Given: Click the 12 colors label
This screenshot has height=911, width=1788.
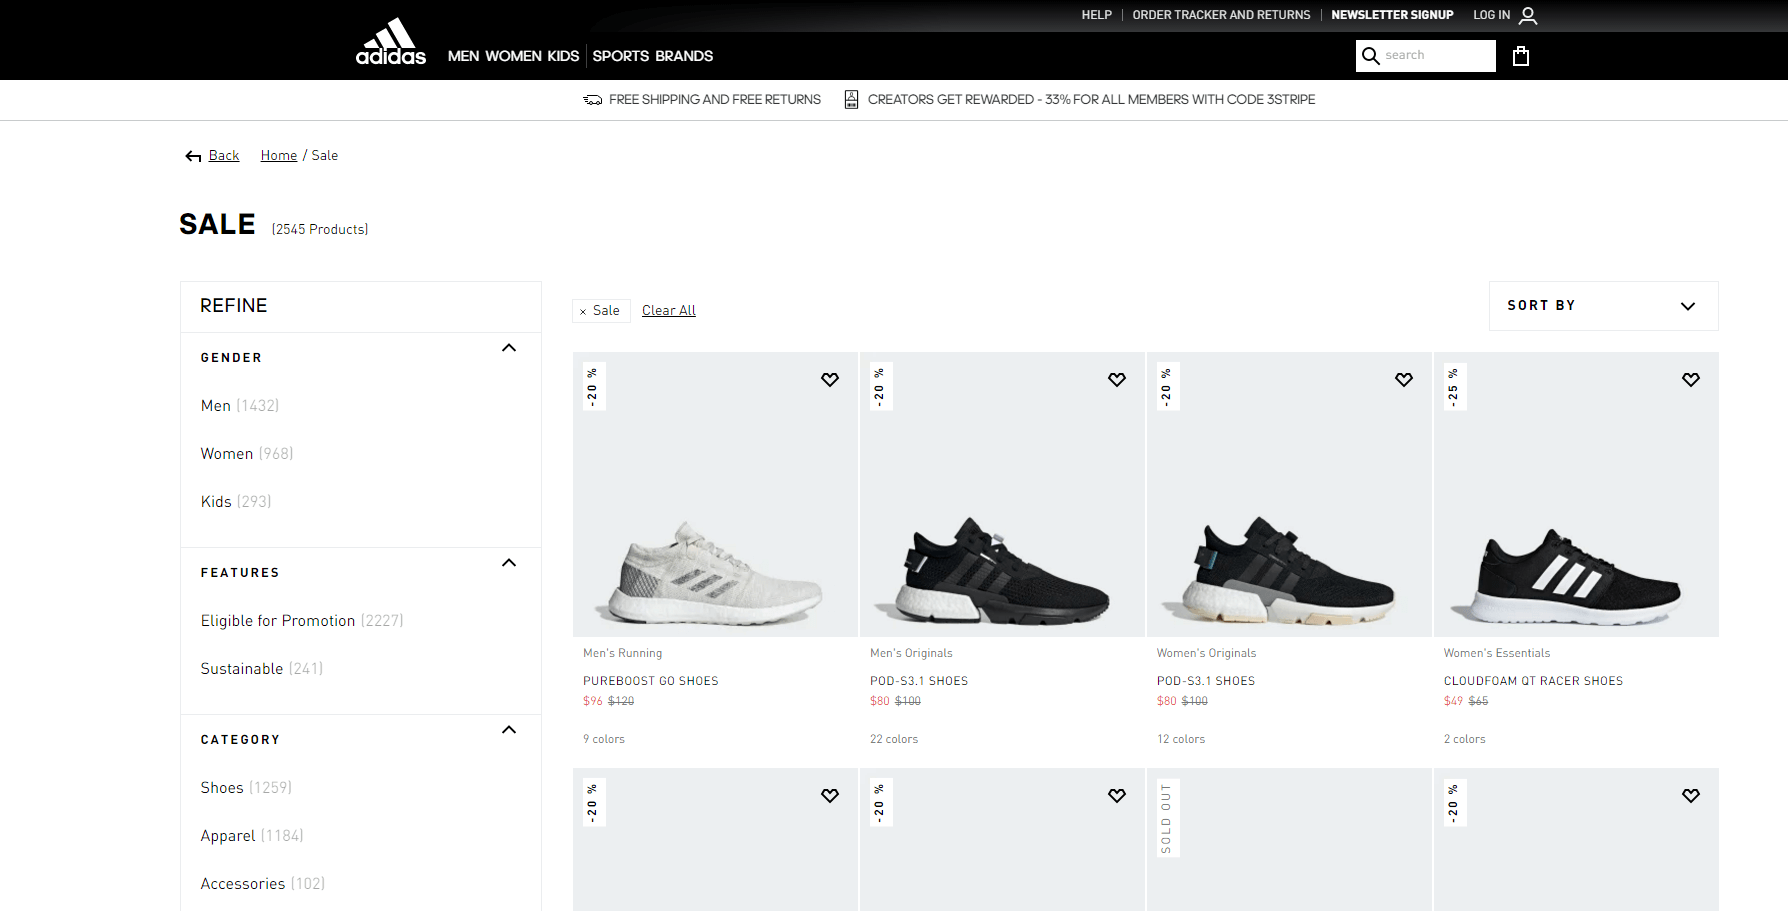Looking at the screenshot, I should [1181, 740].
